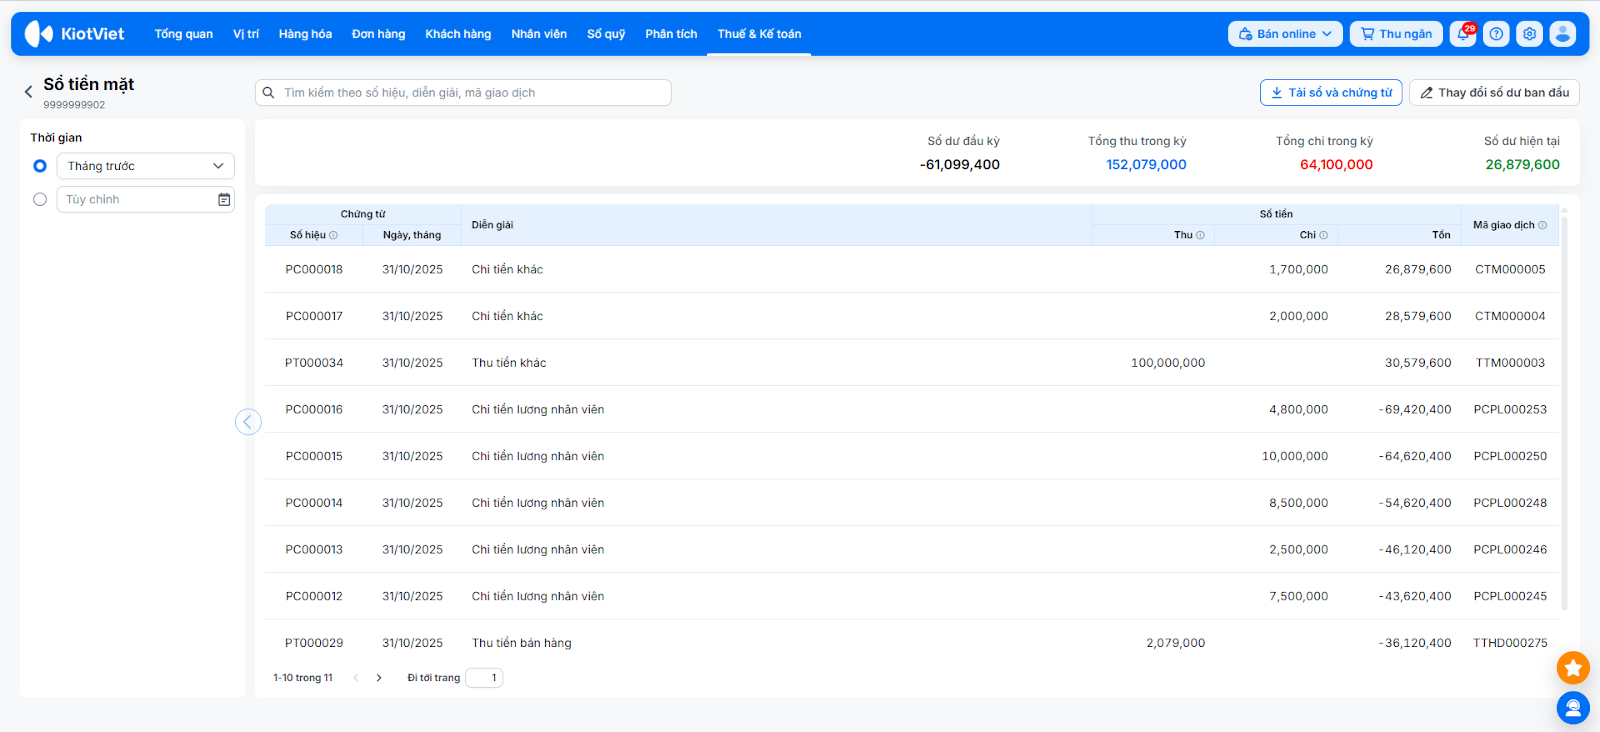Open the Phân tích menu
The height and width of the screenshot is (732, 1600).
point(671,34)
